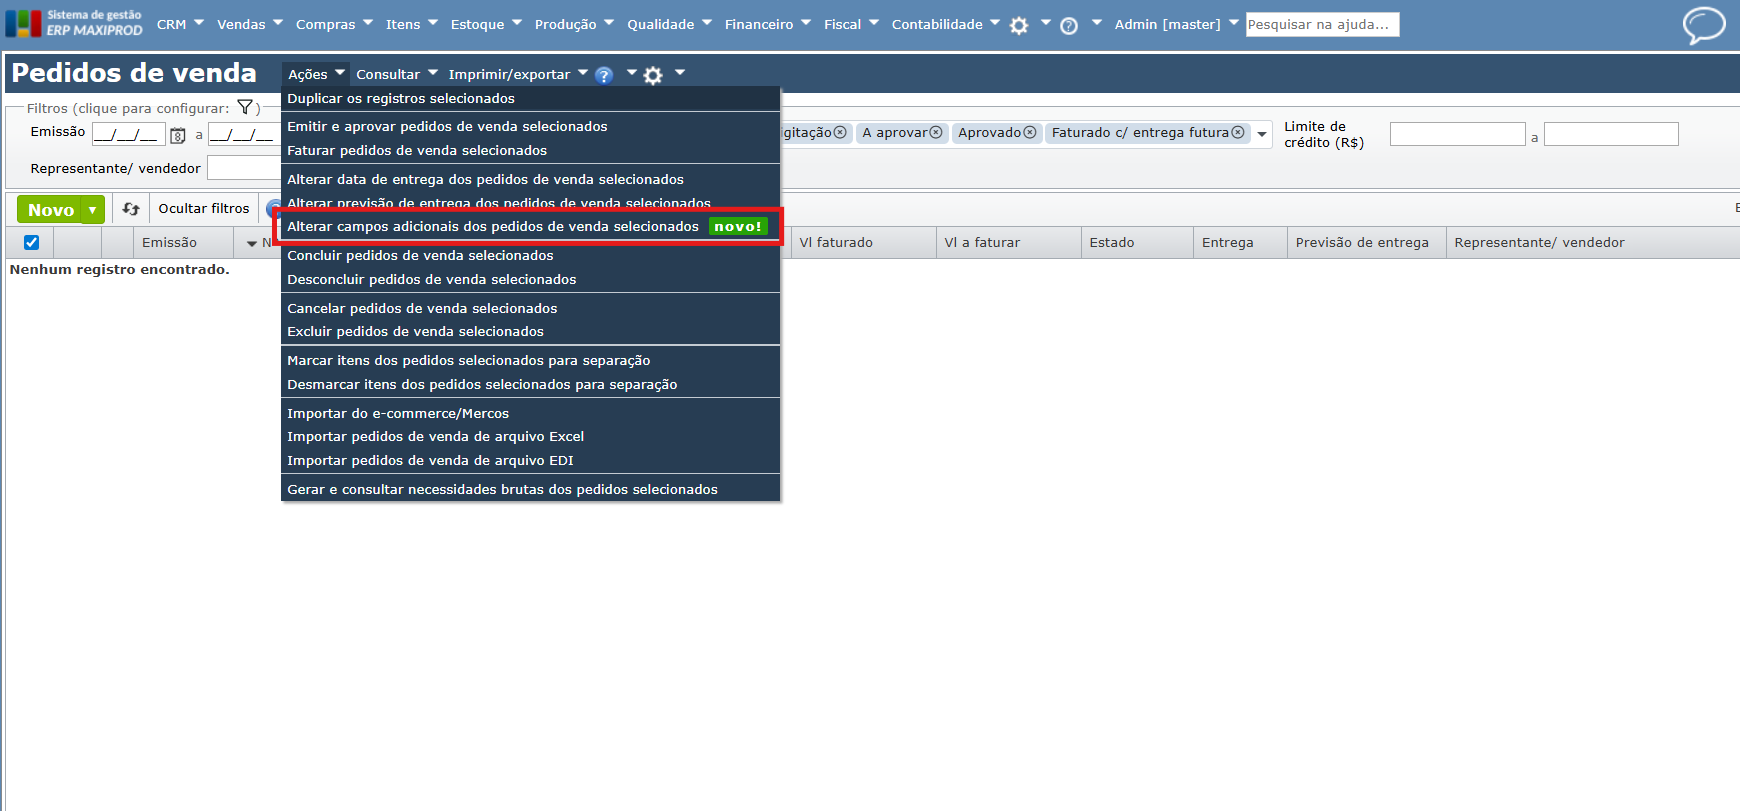Viewport: 1740px width, 811px height.
Task: Click the Ocultar filtros button
Action: 204,209
